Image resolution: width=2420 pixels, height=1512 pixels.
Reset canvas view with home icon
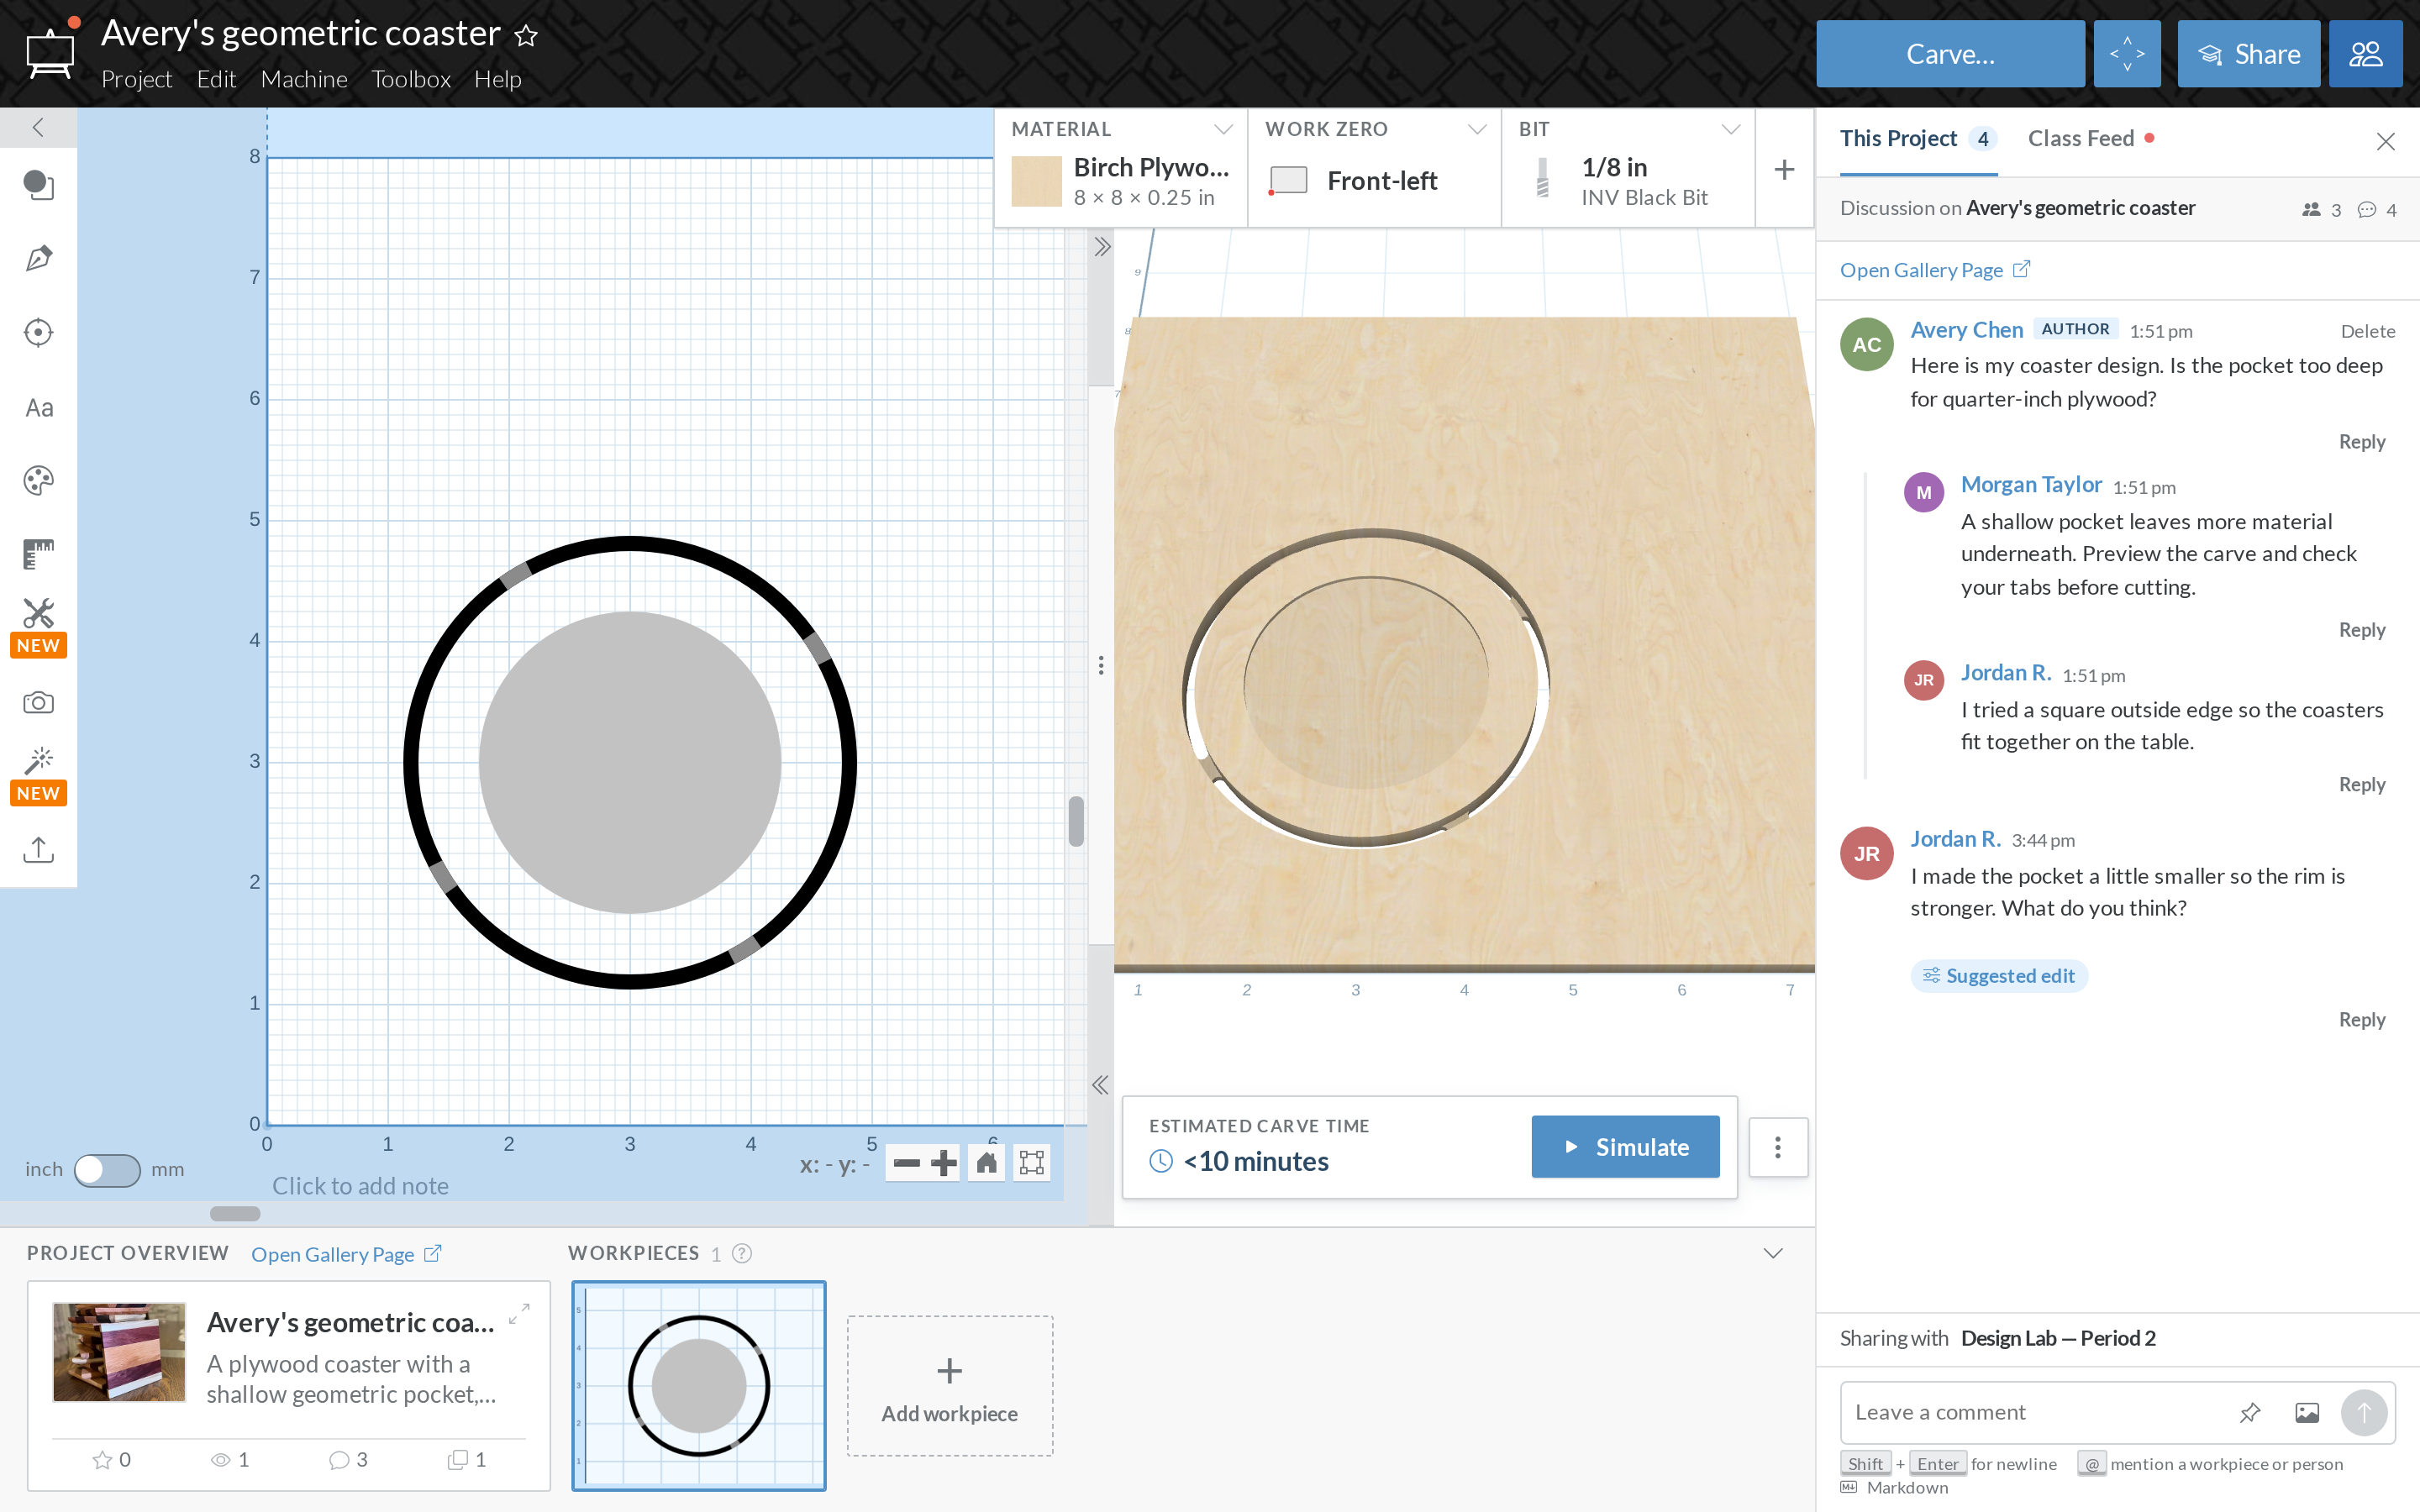(986, 1163)
